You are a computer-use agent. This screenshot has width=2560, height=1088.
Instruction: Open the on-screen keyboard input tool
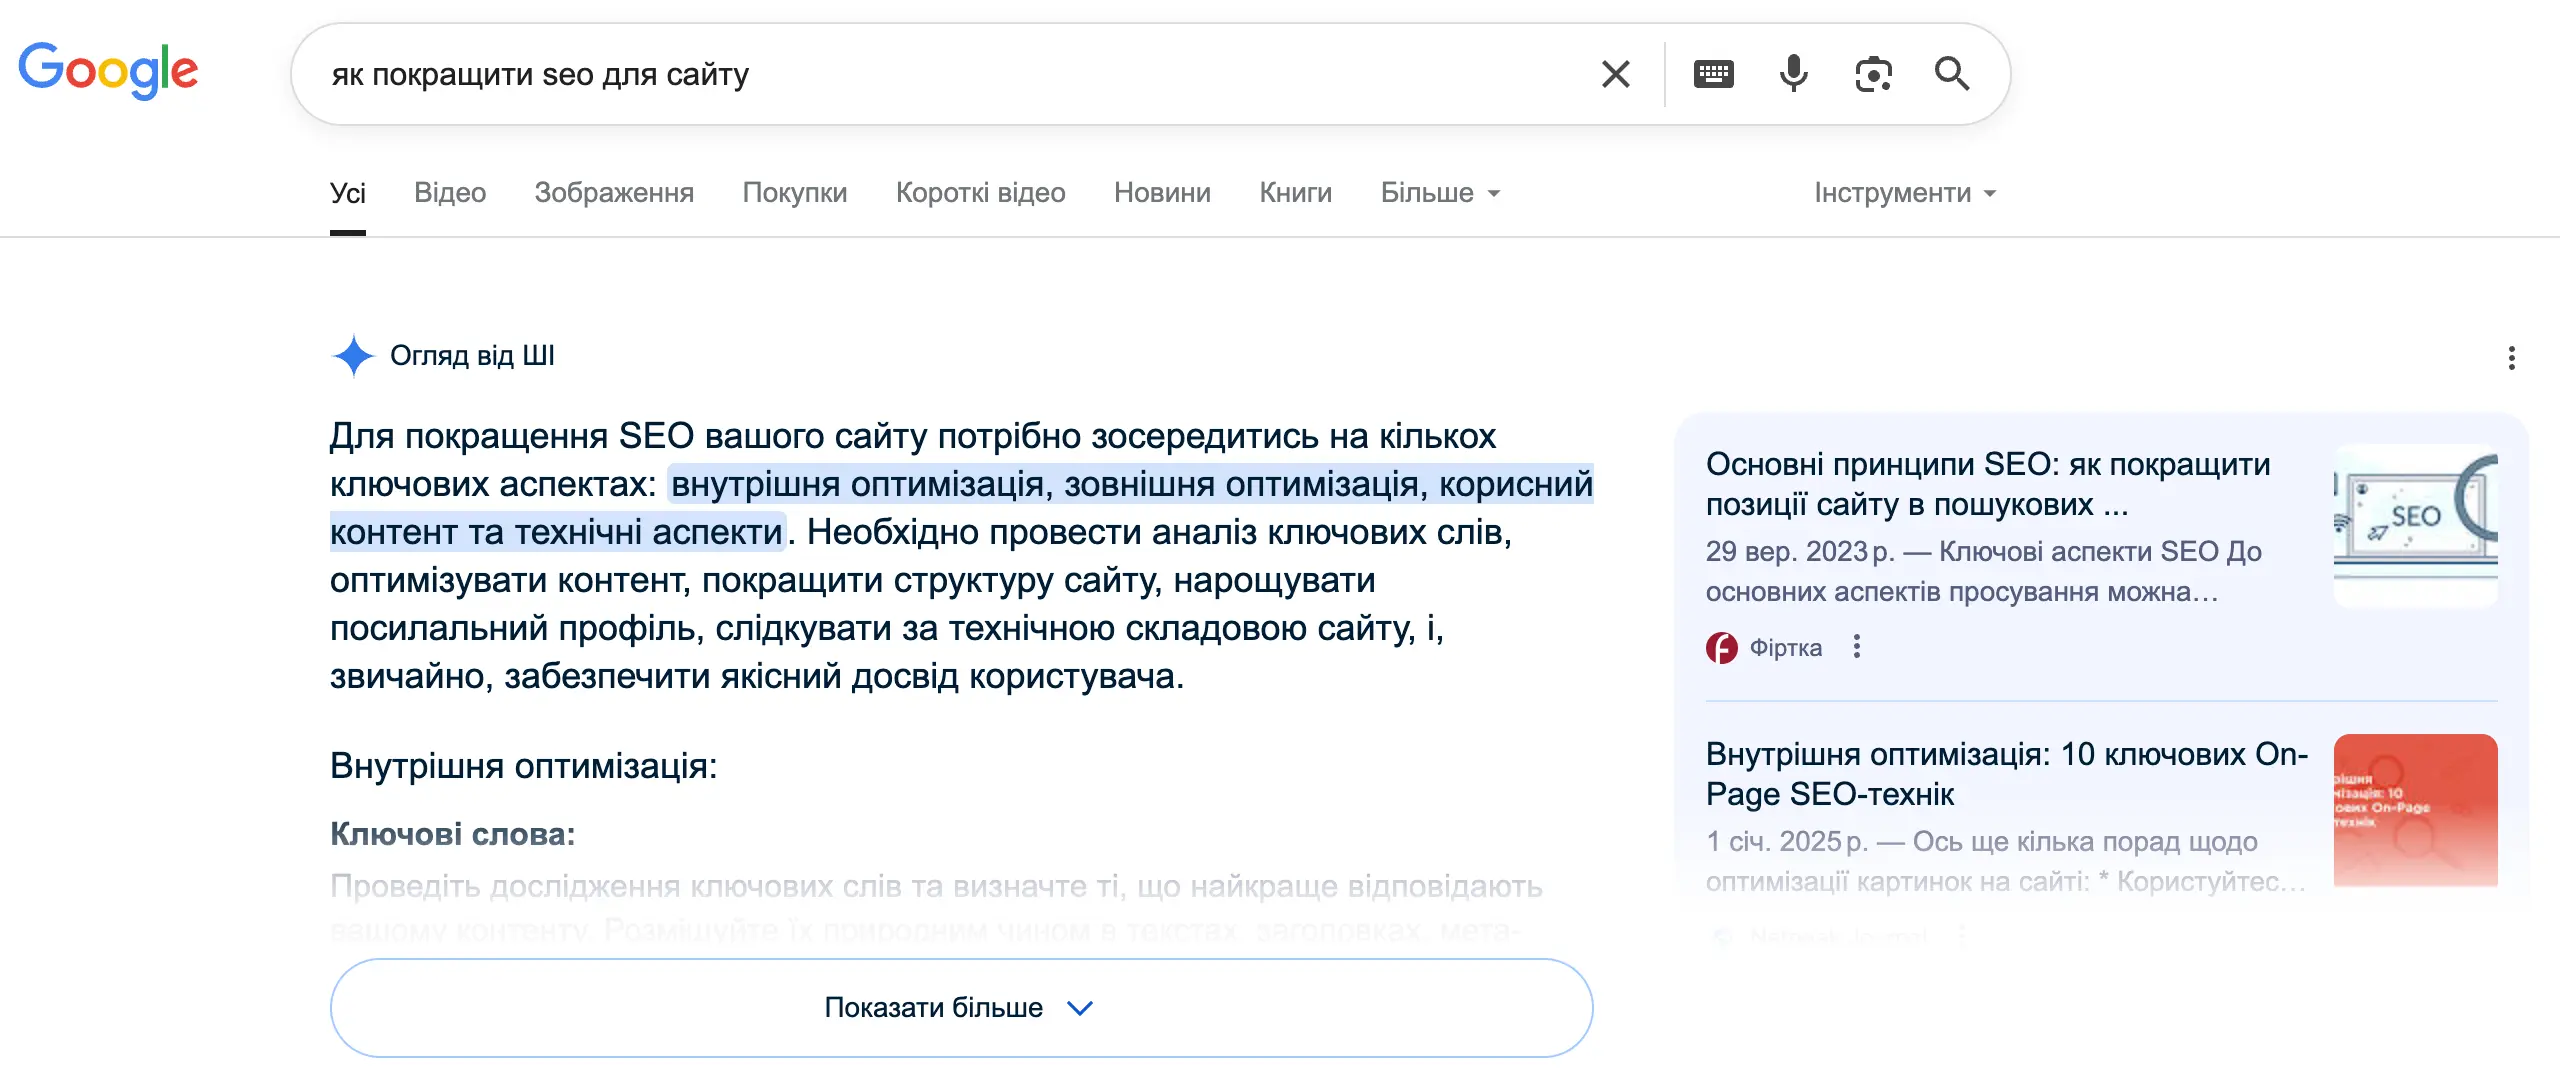[x=1713, y=74]
